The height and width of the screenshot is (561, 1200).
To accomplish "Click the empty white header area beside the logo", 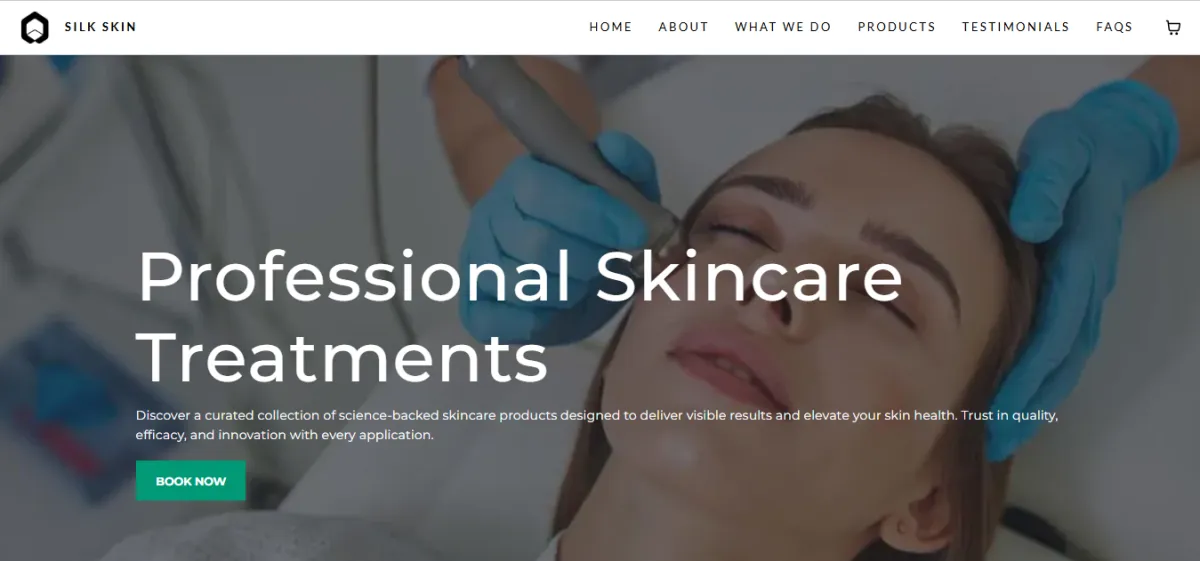I will click(x=360, y=28).
